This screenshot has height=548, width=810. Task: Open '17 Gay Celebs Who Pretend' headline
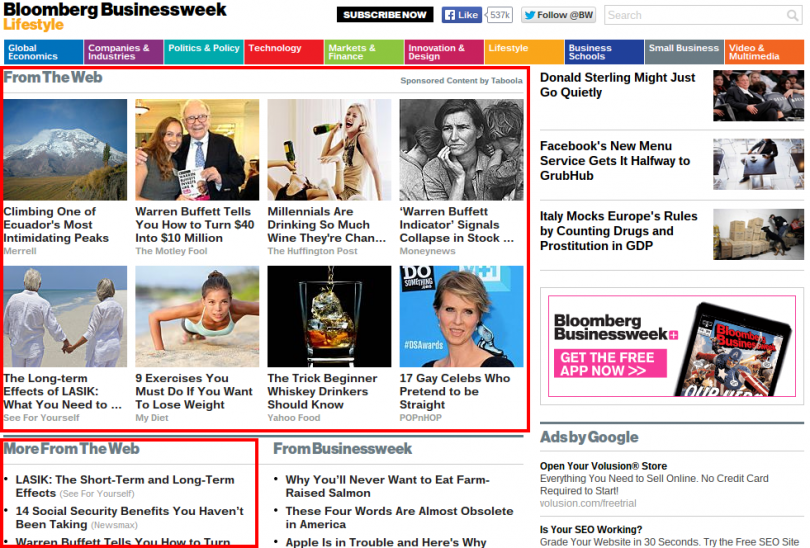coord(455,392)
